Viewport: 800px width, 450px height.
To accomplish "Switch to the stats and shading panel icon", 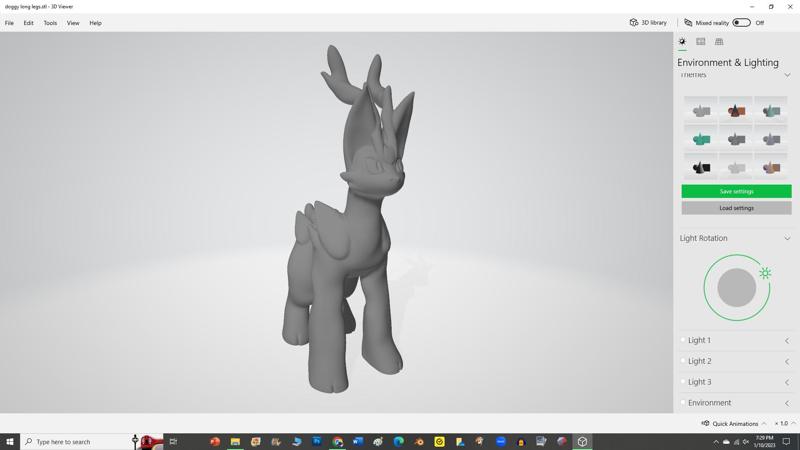I will coord(701,42).
